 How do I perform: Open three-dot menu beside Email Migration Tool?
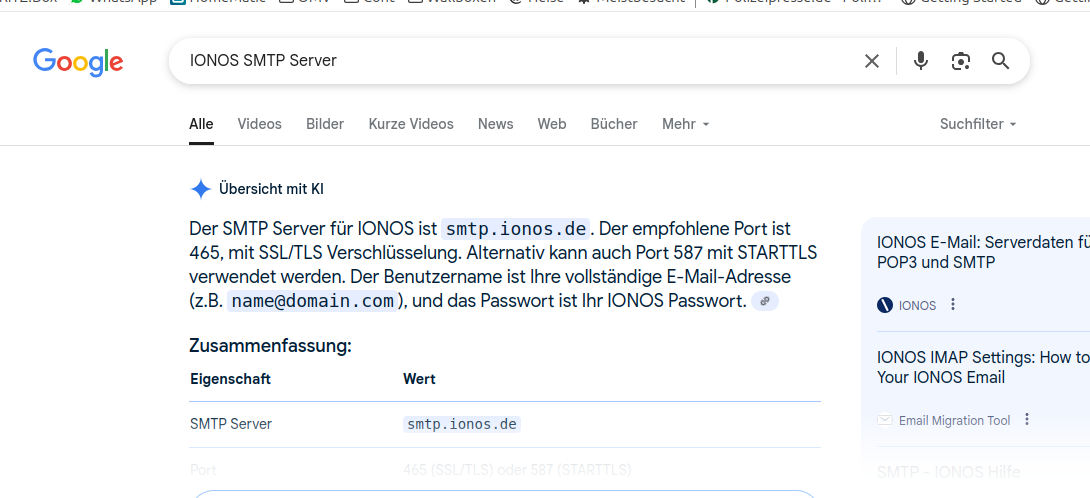coord(1027,419)
